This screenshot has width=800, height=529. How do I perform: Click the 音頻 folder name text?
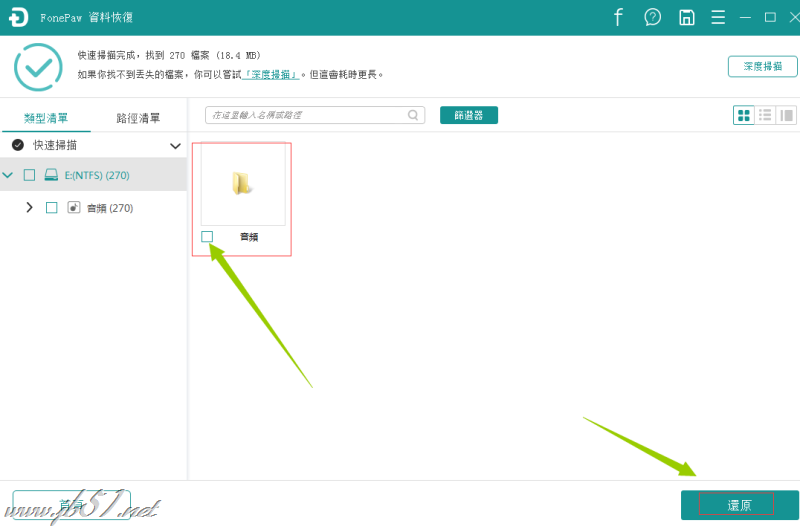tap(249, 237)
